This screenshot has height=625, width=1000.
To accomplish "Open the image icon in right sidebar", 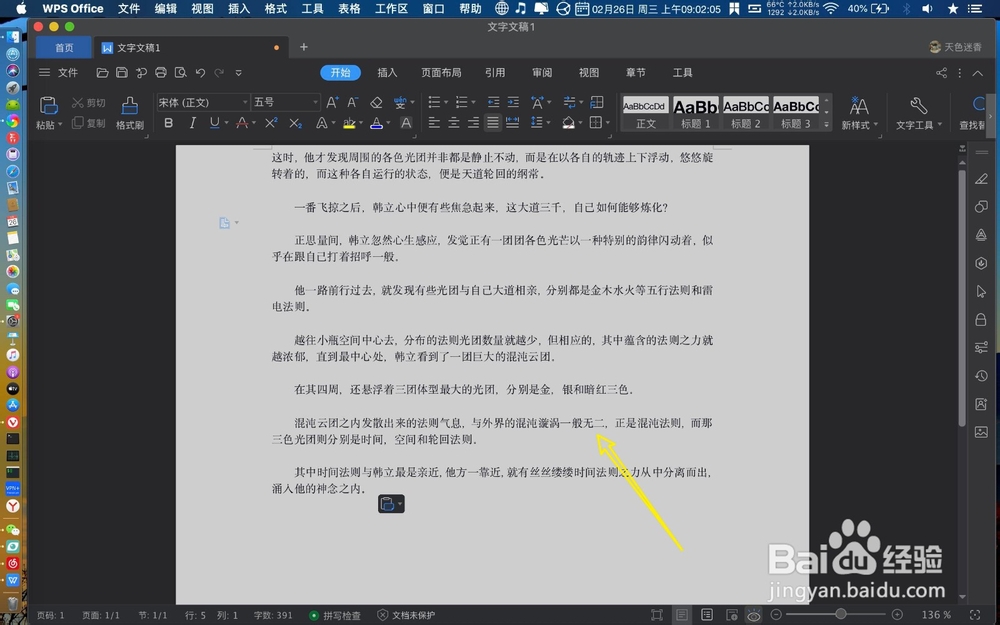I will click(x=981, y=432).
